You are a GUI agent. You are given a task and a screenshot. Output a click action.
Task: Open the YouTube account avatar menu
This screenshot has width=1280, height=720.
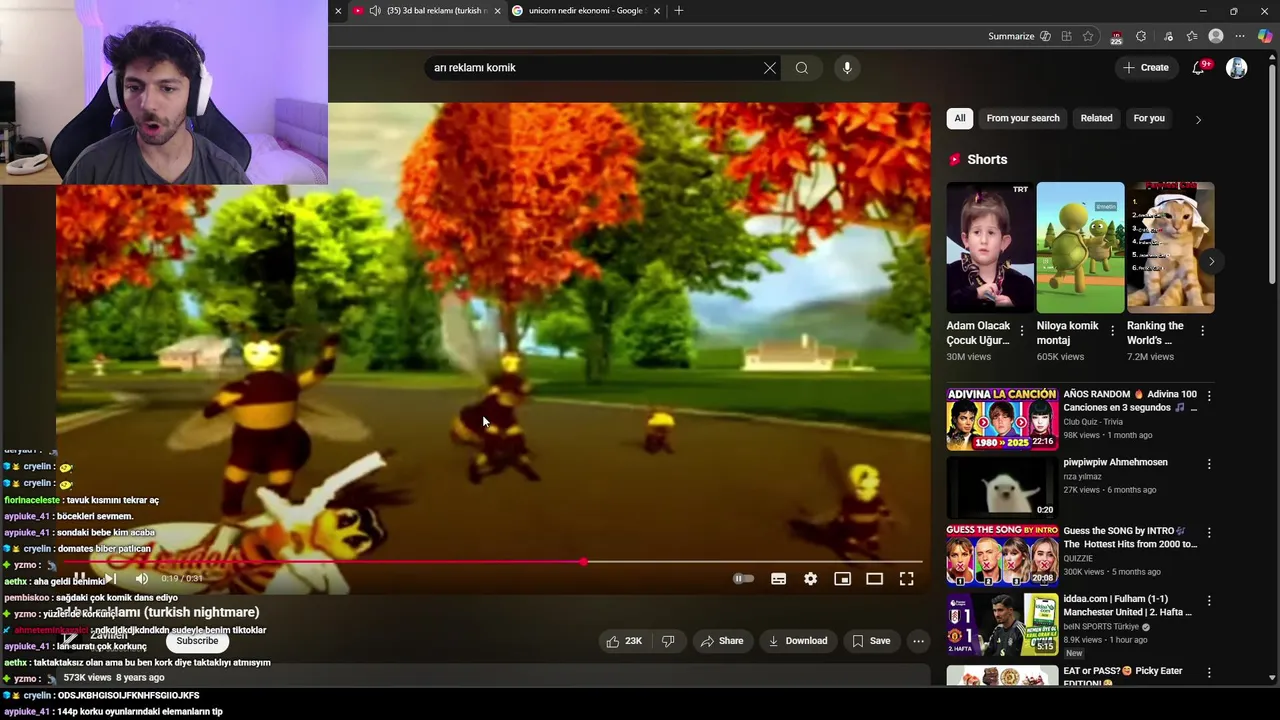(1237, 68)
